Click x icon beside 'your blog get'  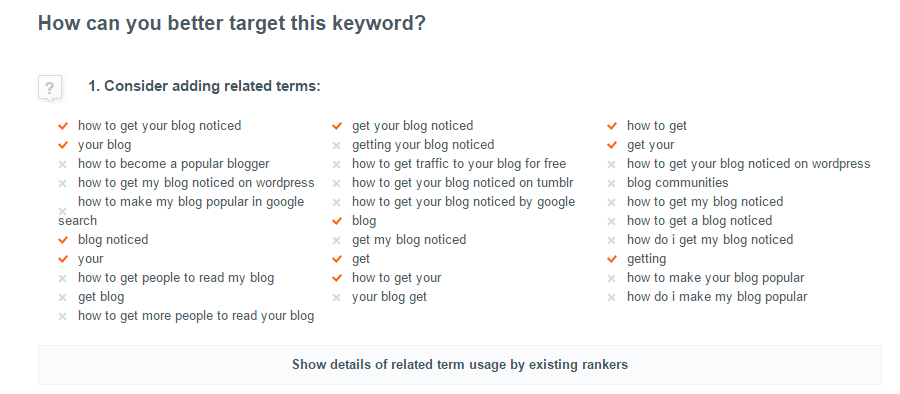click(x=336, y=298)
